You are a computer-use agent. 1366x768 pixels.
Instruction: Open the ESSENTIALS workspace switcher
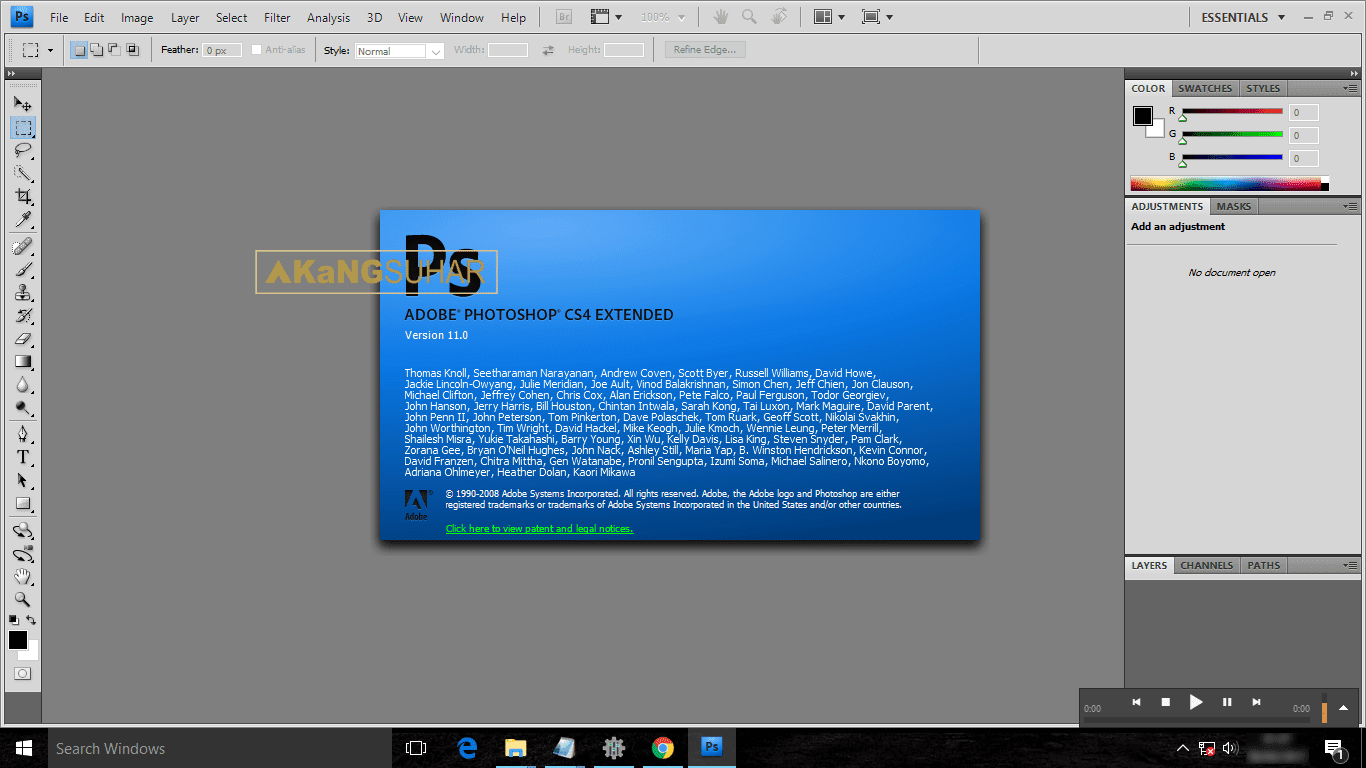pos(1242,17)
